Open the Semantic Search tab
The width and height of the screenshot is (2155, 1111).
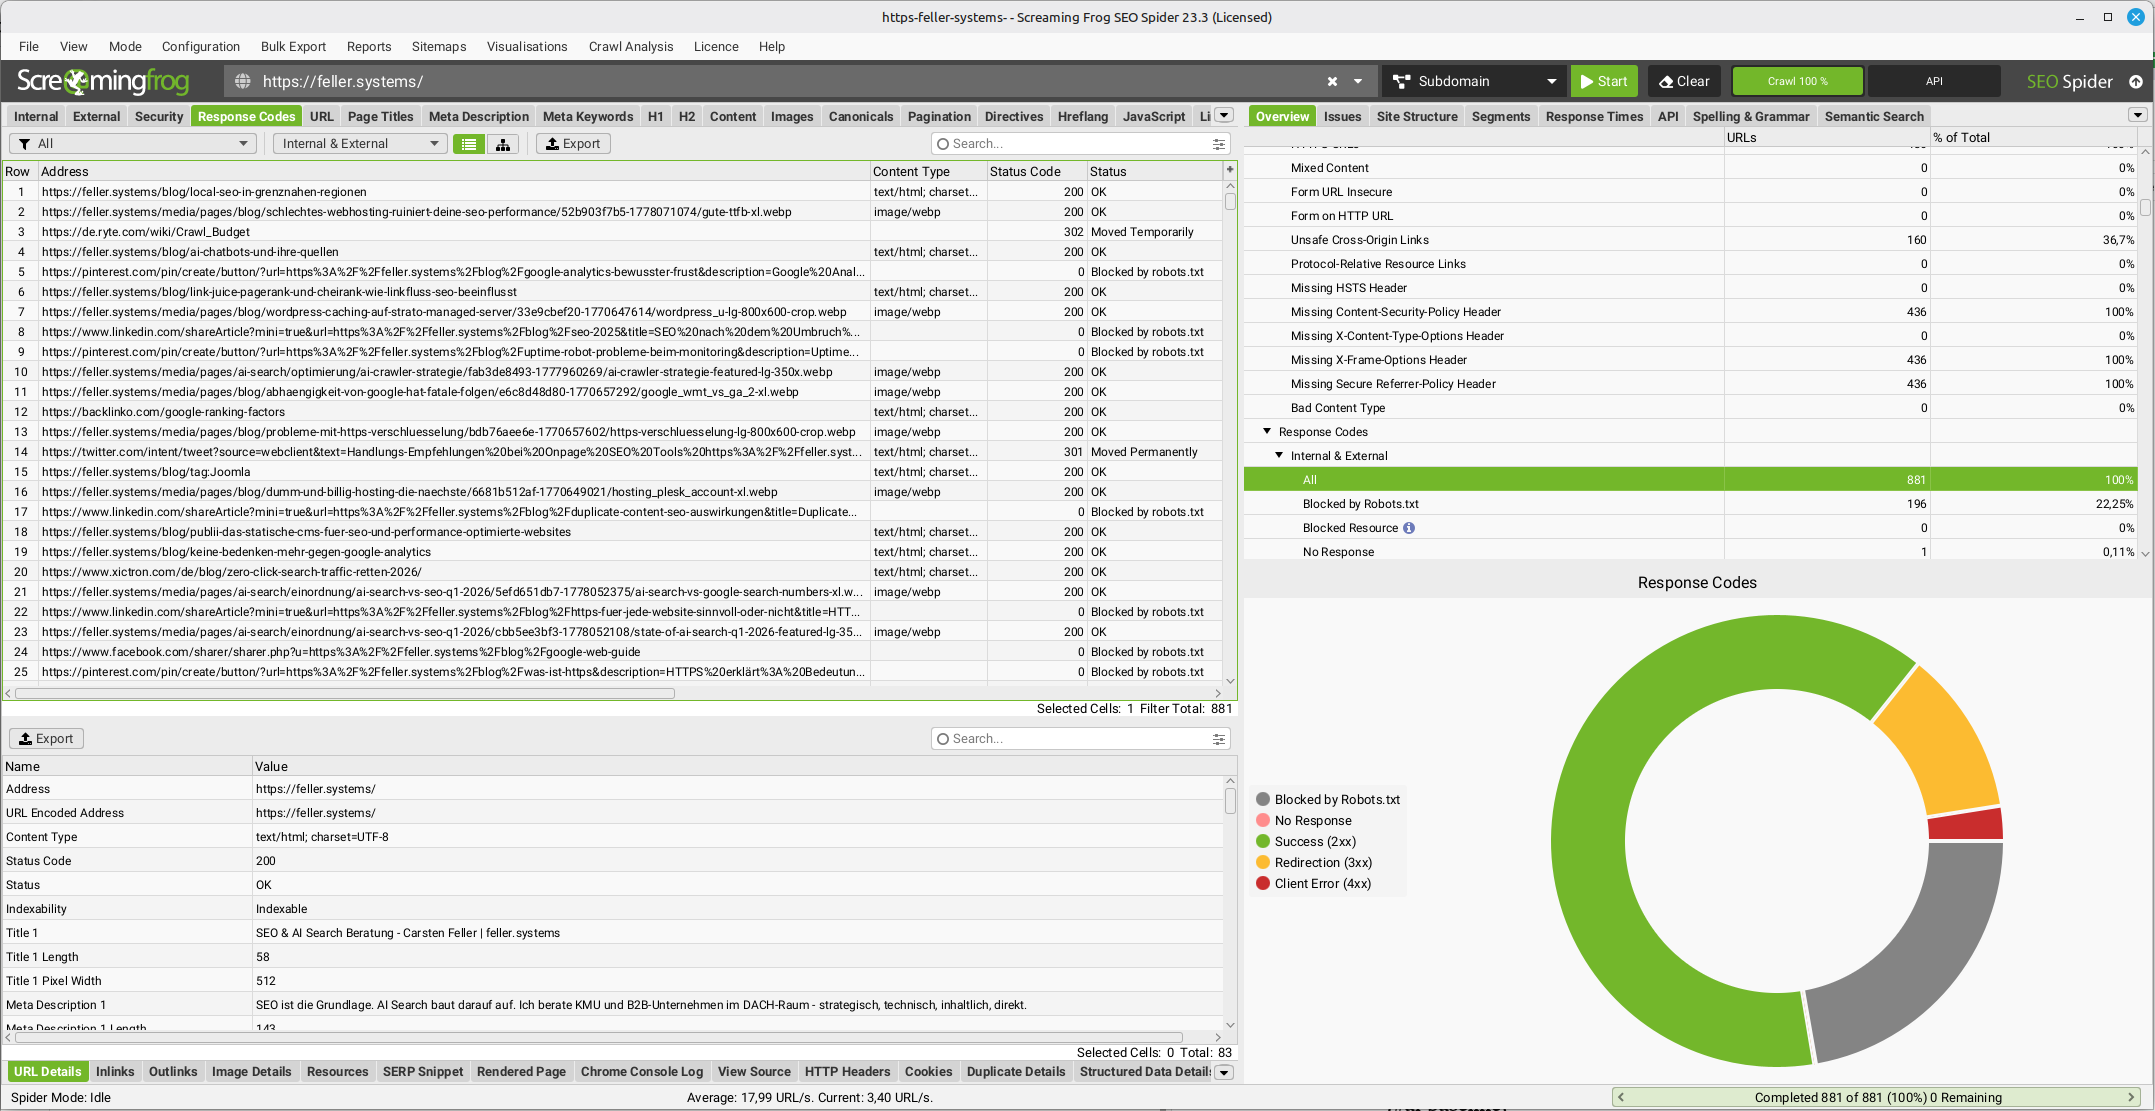click(x=1874, y=116)
